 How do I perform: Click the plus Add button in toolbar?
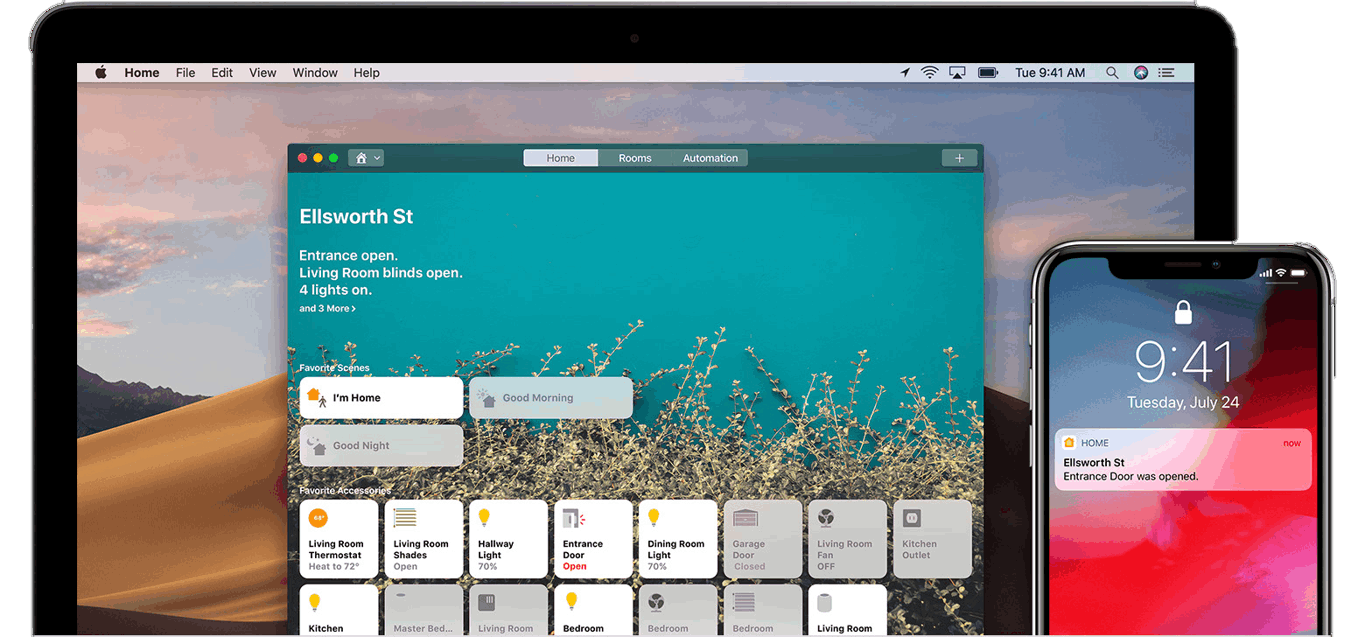959,158
